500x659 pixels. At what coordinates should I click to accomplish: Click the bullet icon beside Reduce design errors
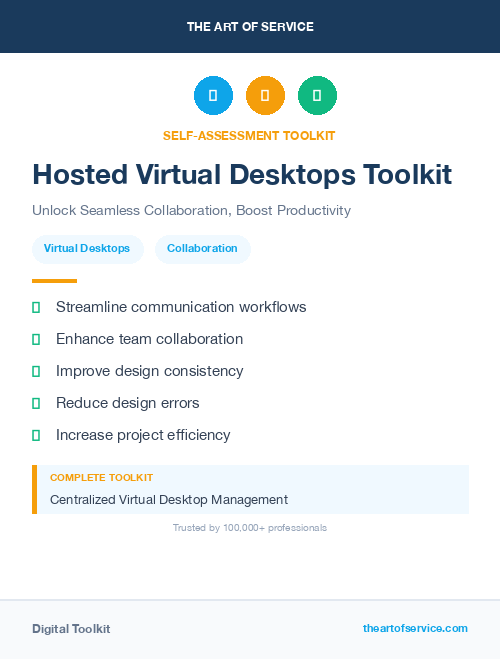pyautogui.click(x=36, y=403)
